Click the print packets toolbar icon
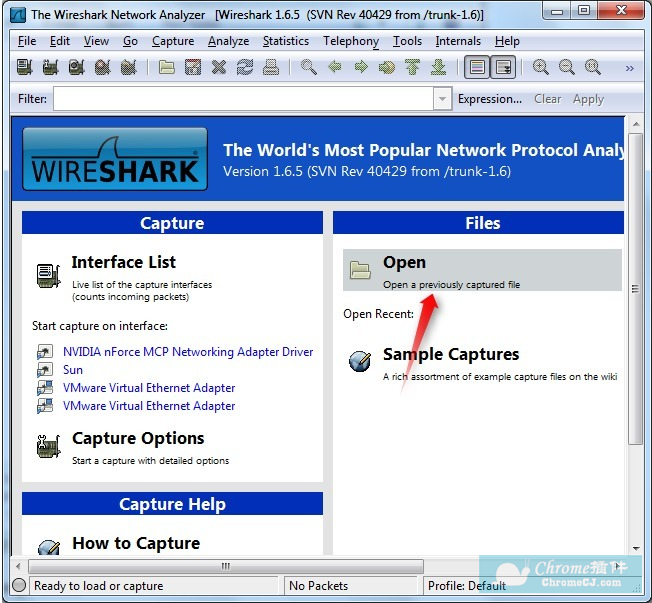This screenshot has height=603, width=652. pyautogui.click(x=271, y=67)
